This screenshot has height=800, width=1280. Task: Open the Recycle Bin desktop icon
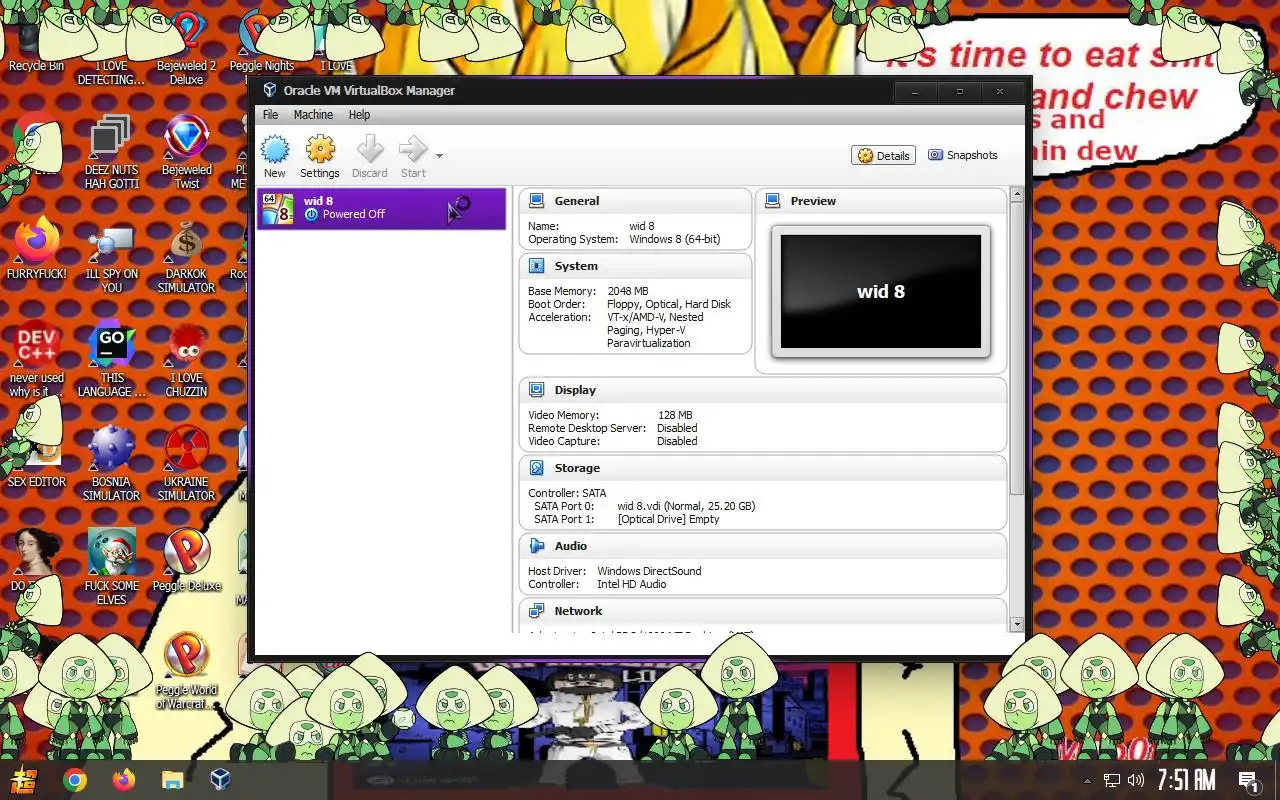point(36,45)
